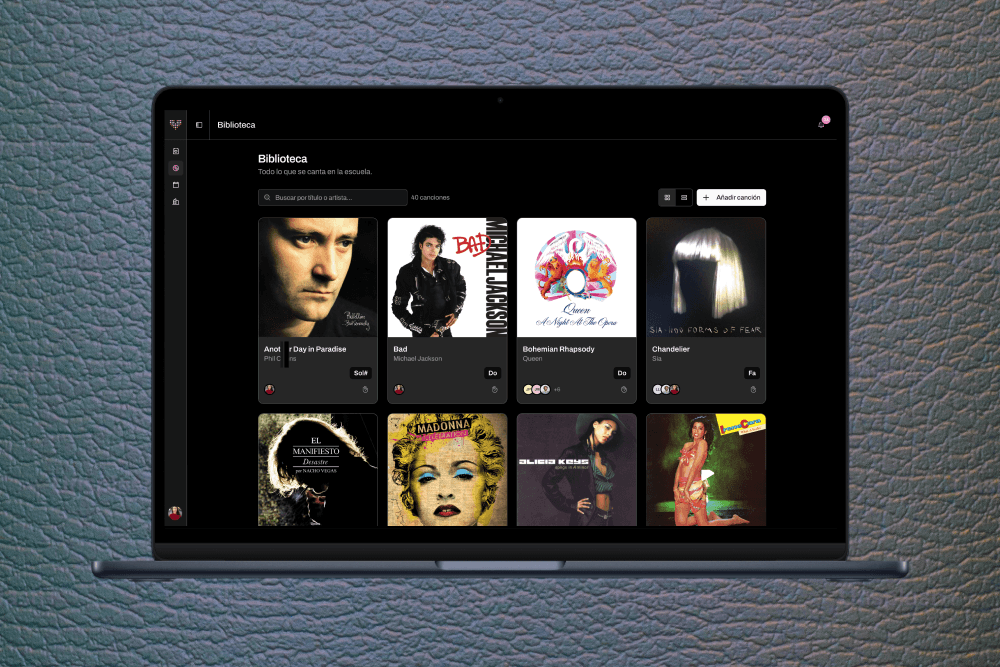
Task: Click the Bohemian Rhapsody song title
Action: [x=559, y=349]
